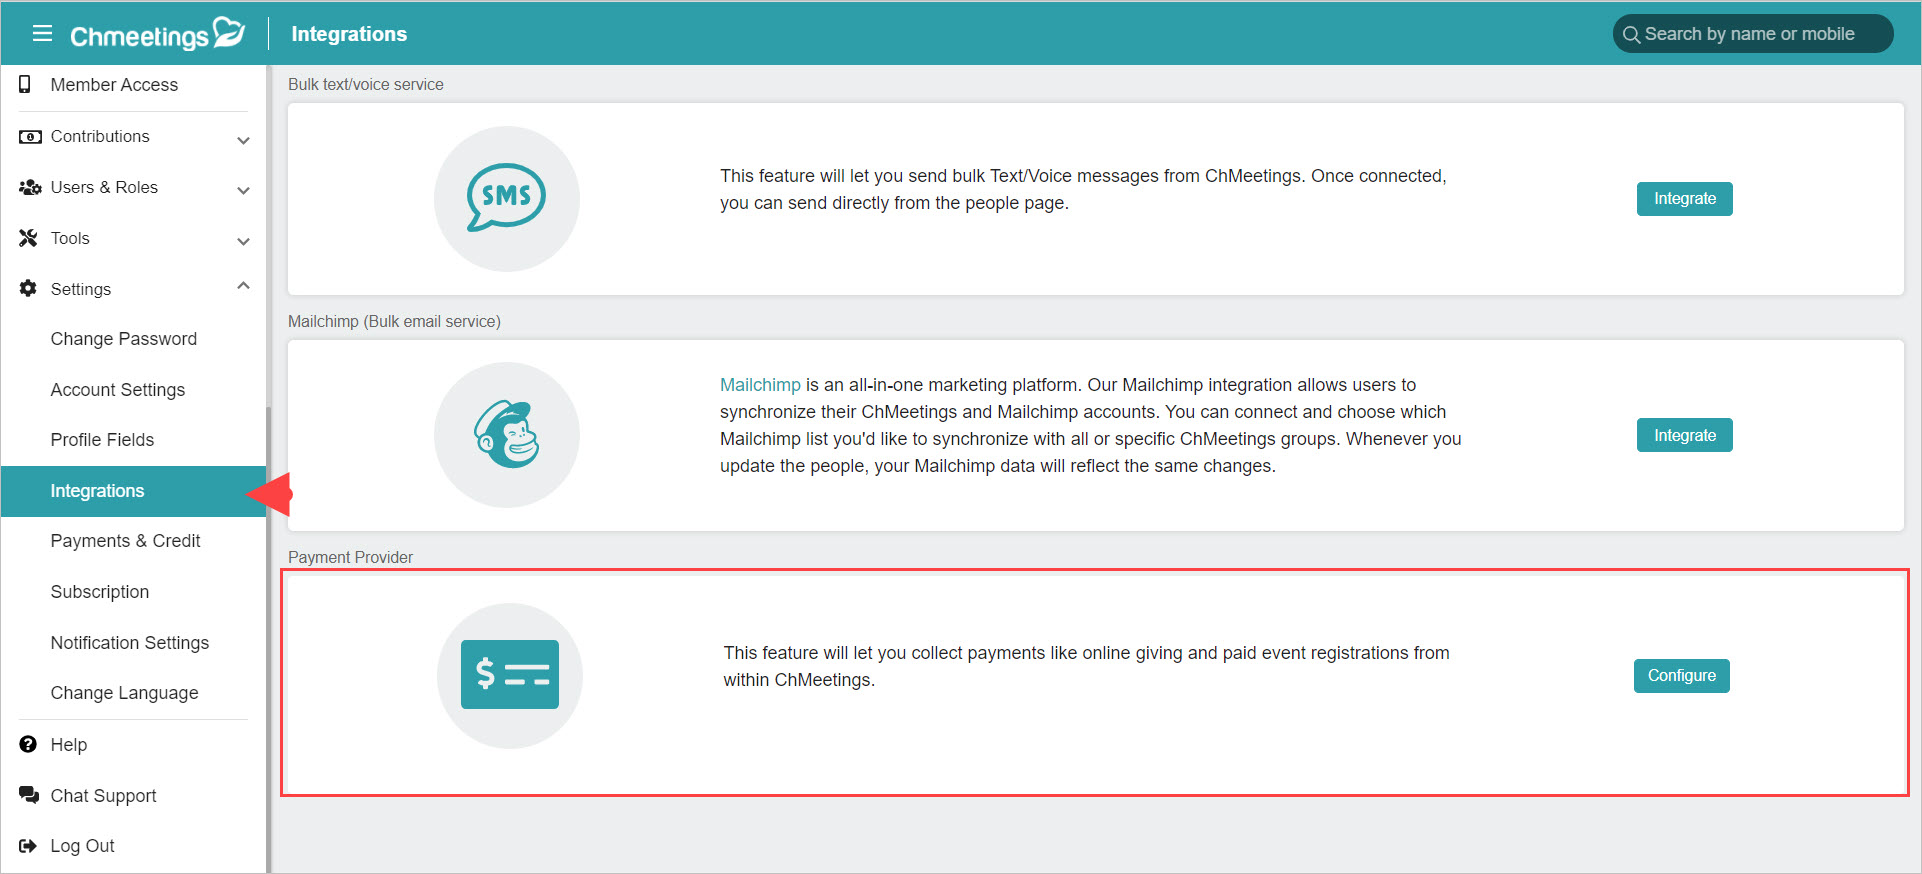Click the Log Out arrow icon

tap(28, 846)
